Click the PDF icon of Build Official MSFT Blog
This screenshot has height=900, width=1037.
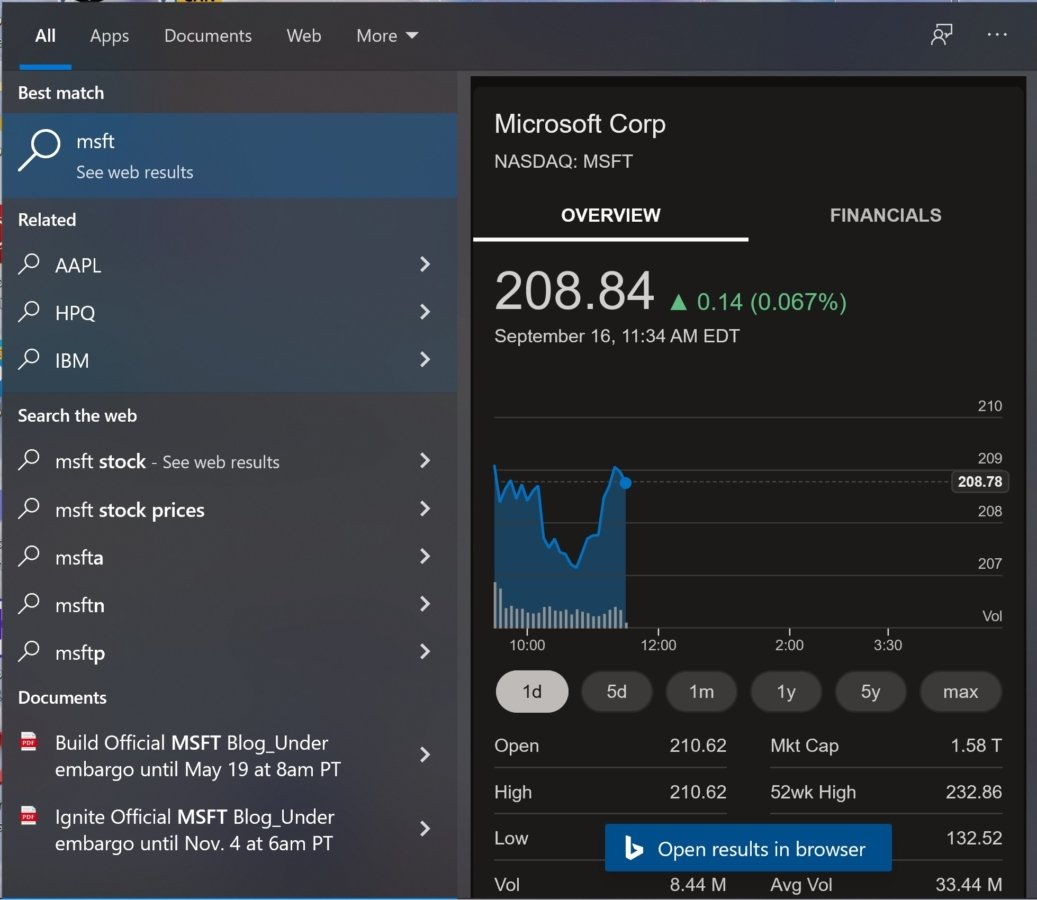(28, 741)
